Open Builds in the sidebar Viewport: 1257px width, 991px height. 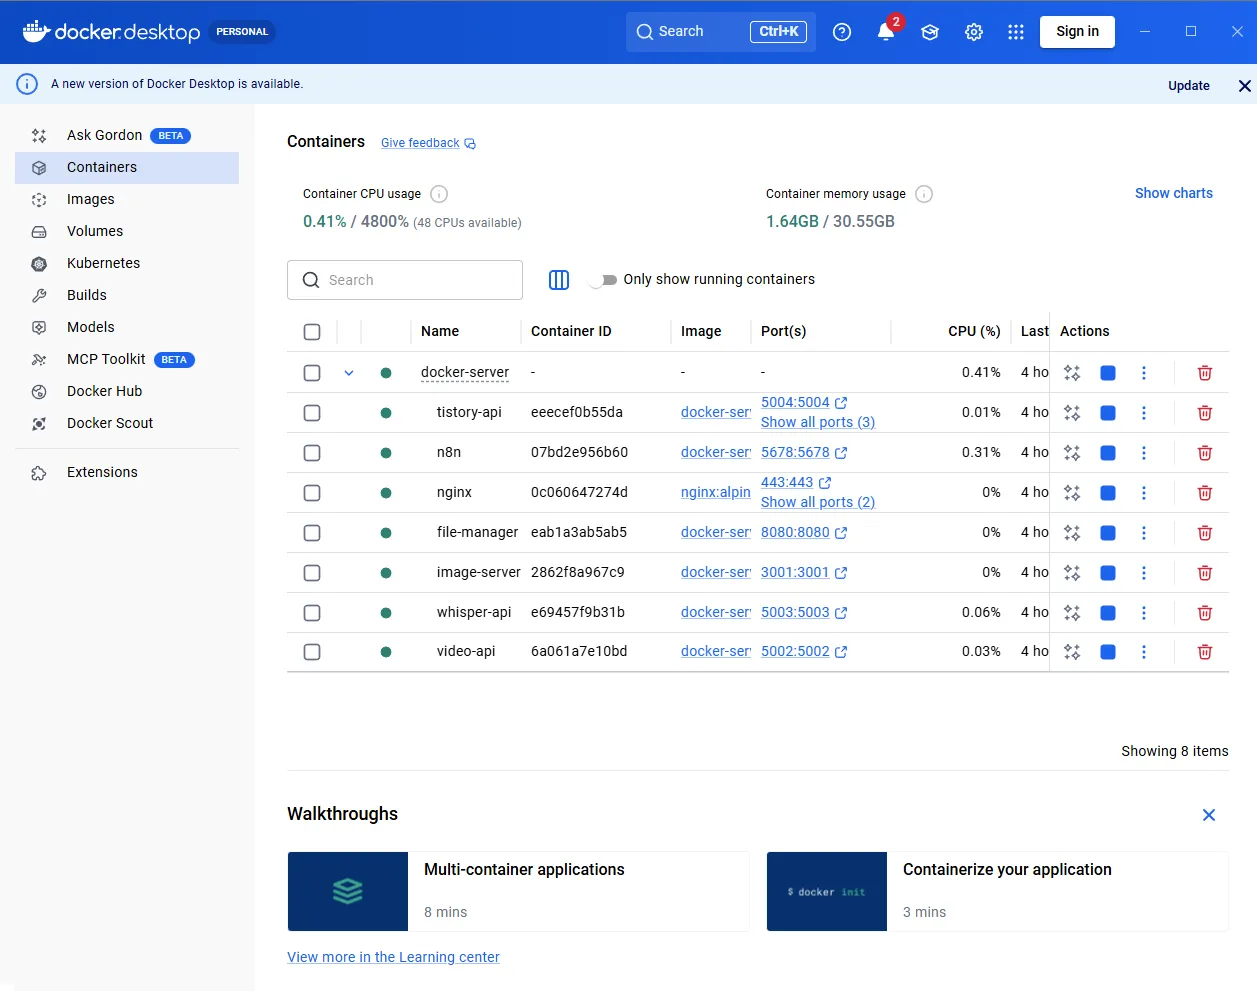tap(127, 296)
